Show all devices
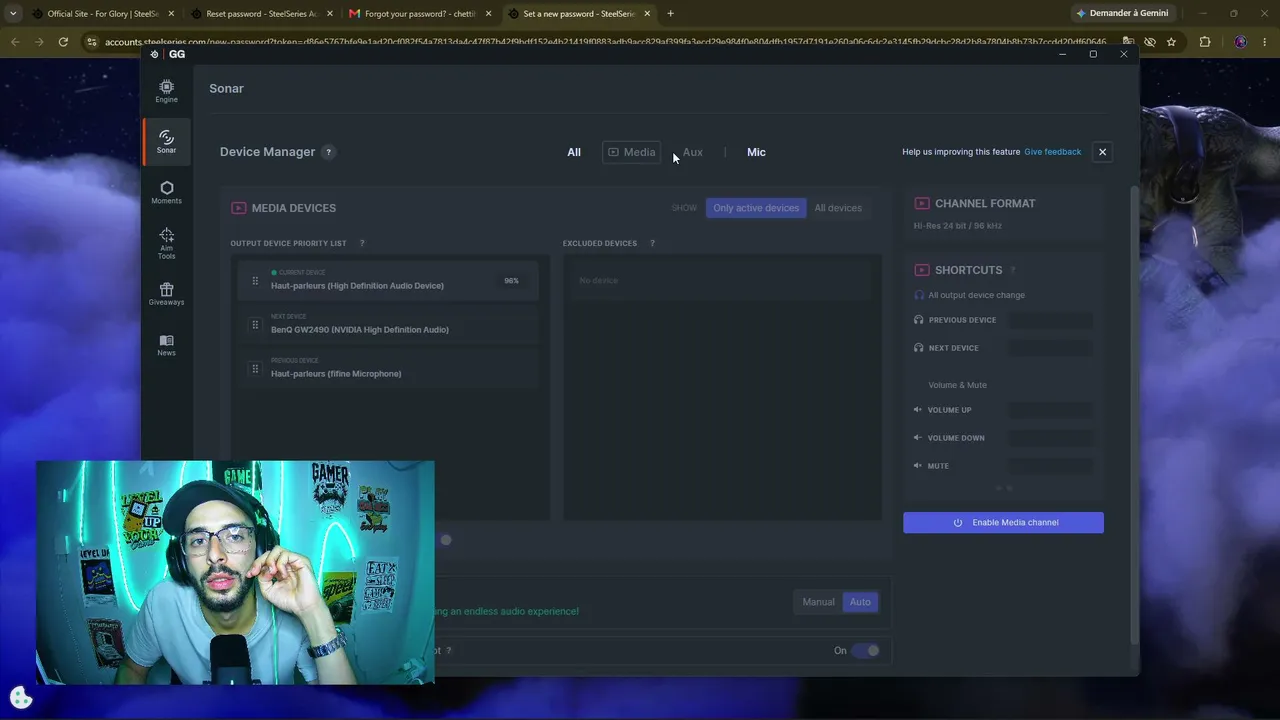The height and width of the screenshot is (720, 1280). [838, 208]
